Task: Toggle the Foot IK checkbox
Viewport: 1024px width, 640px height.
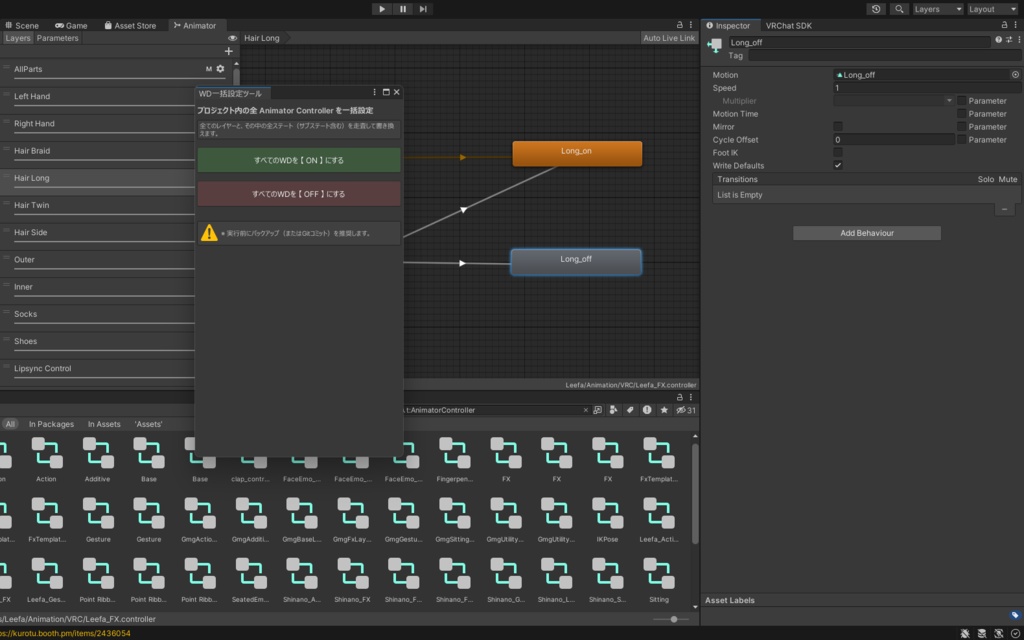Action: click(837, 152)
